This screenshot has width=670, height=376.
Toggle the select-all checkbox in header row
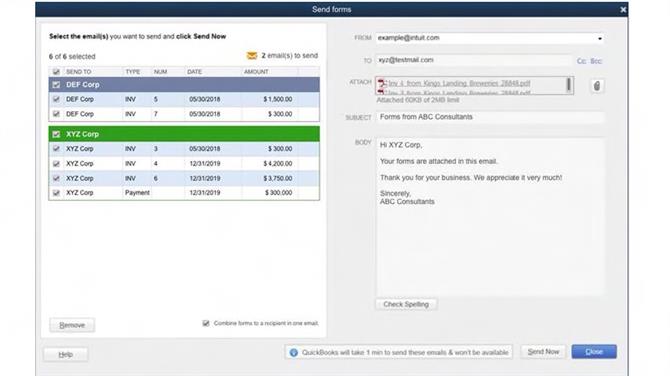[56, 72]
